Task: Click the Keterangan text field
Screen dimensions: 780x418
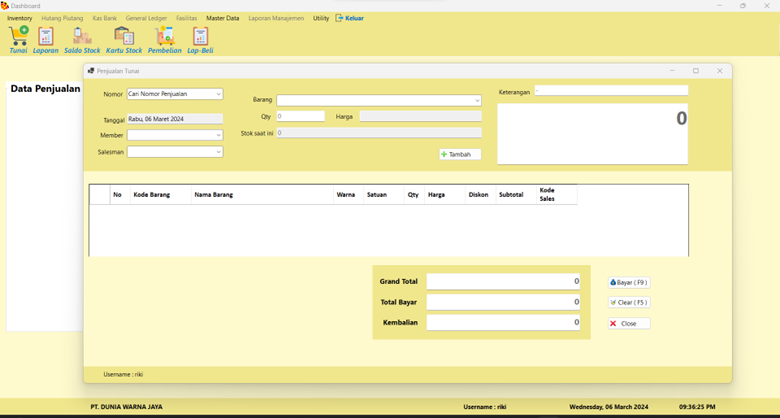Action: click(611, 91)
